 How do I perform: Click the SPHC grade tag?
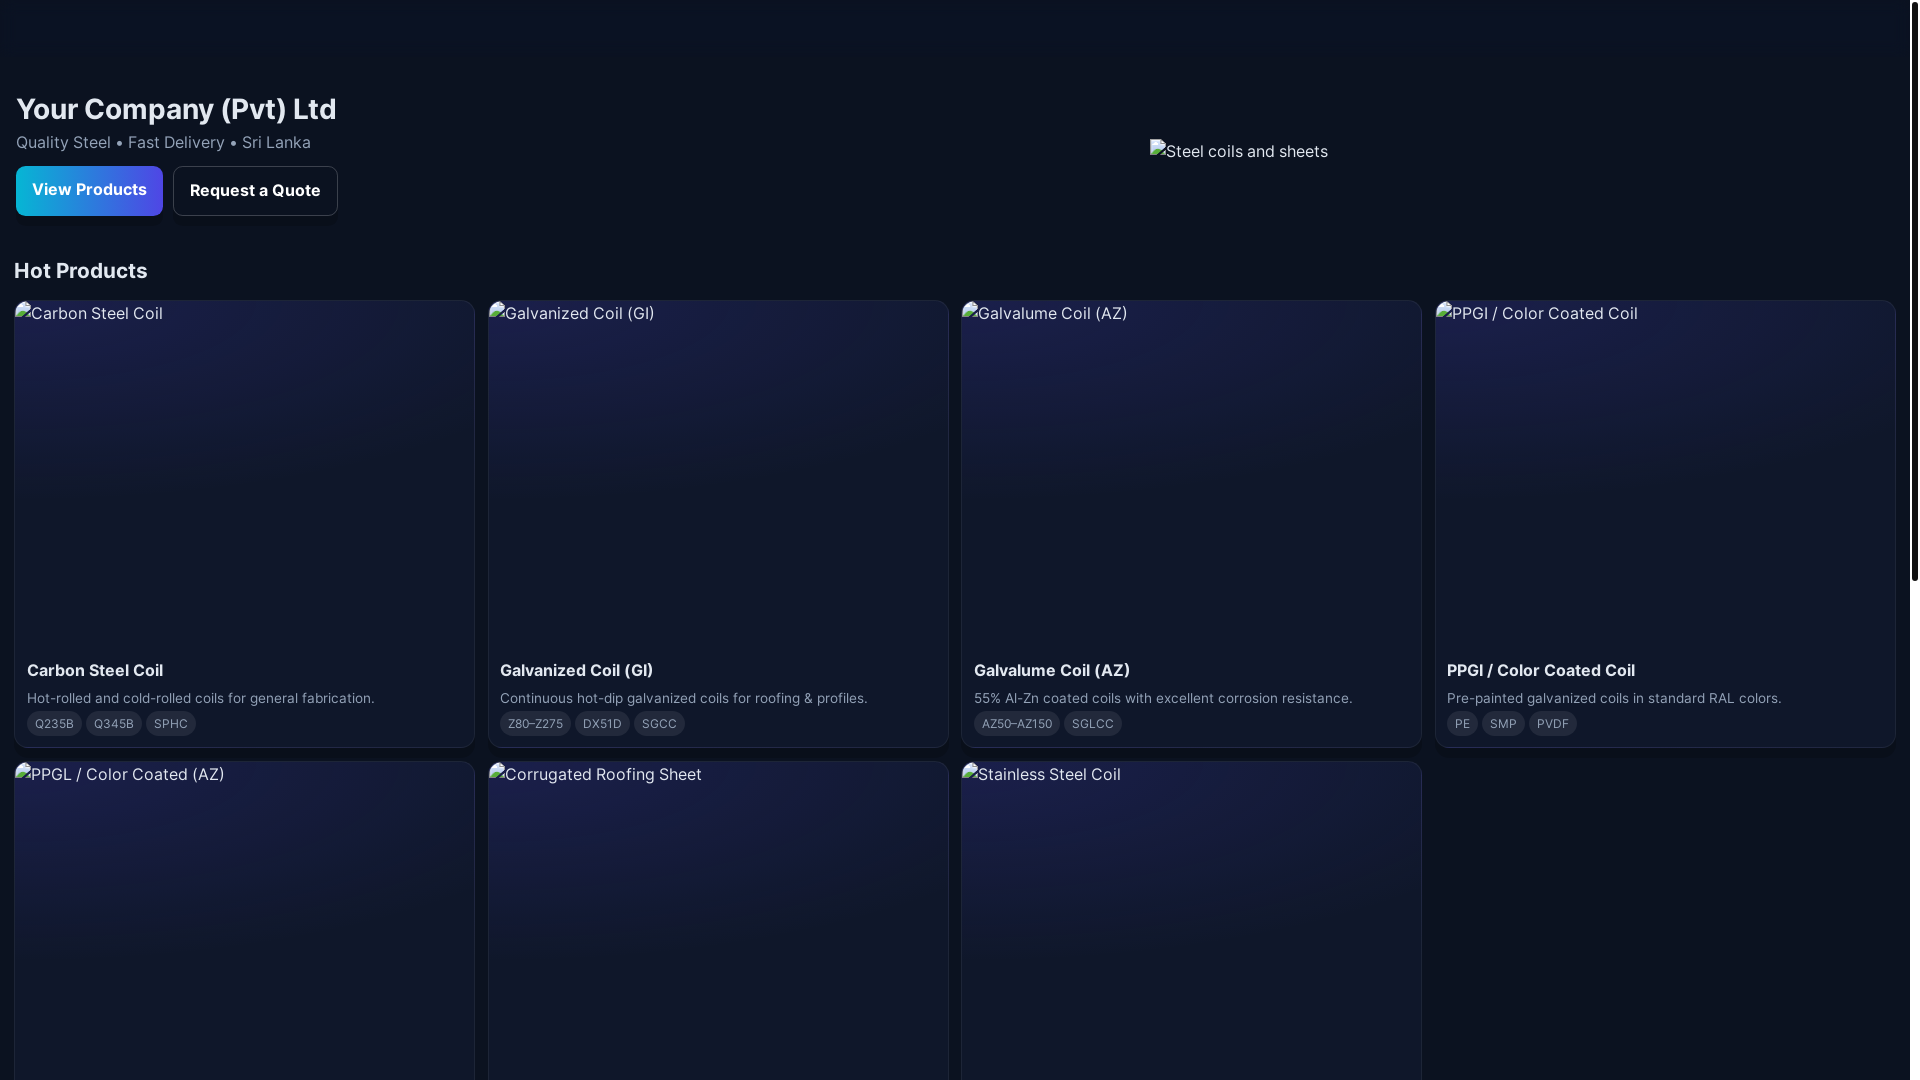click(171, 724)
